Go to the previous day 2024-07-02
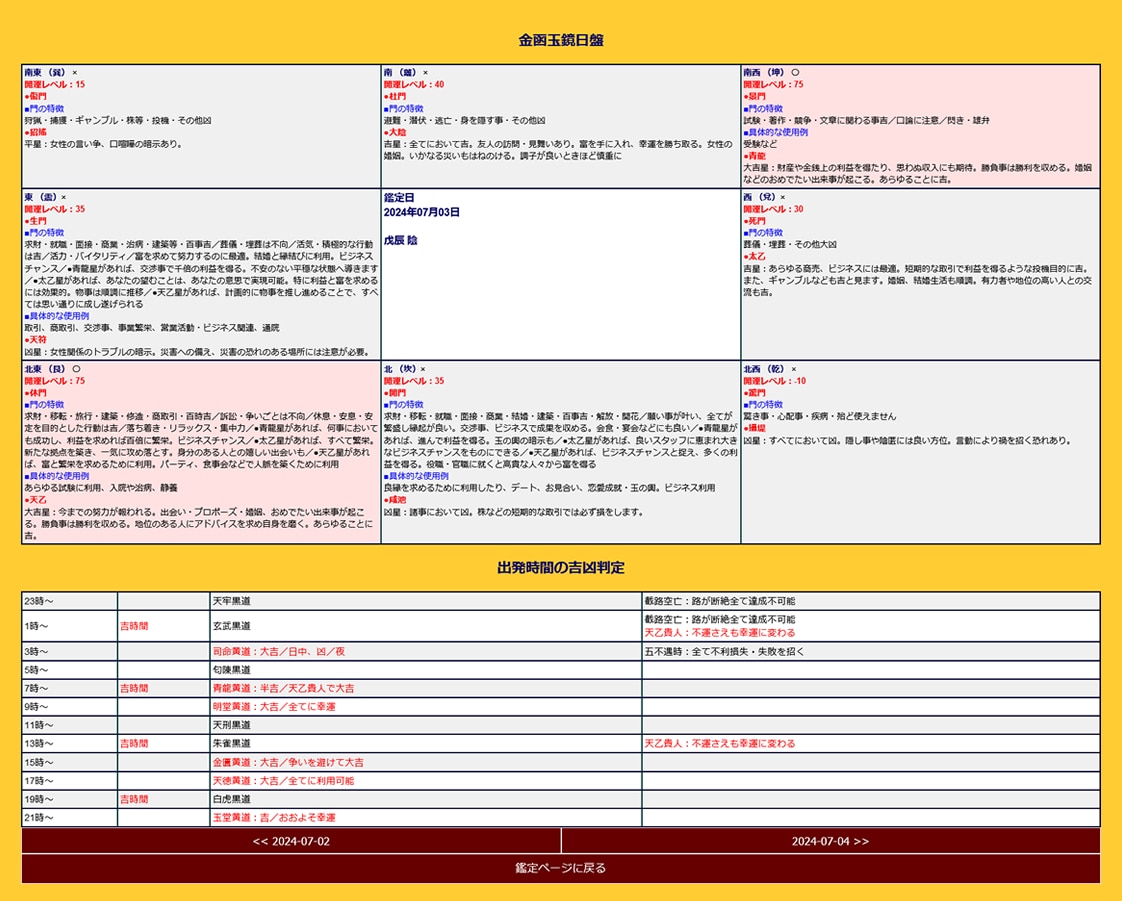This screenshot has height=901, width=1122. pos(291,841)
